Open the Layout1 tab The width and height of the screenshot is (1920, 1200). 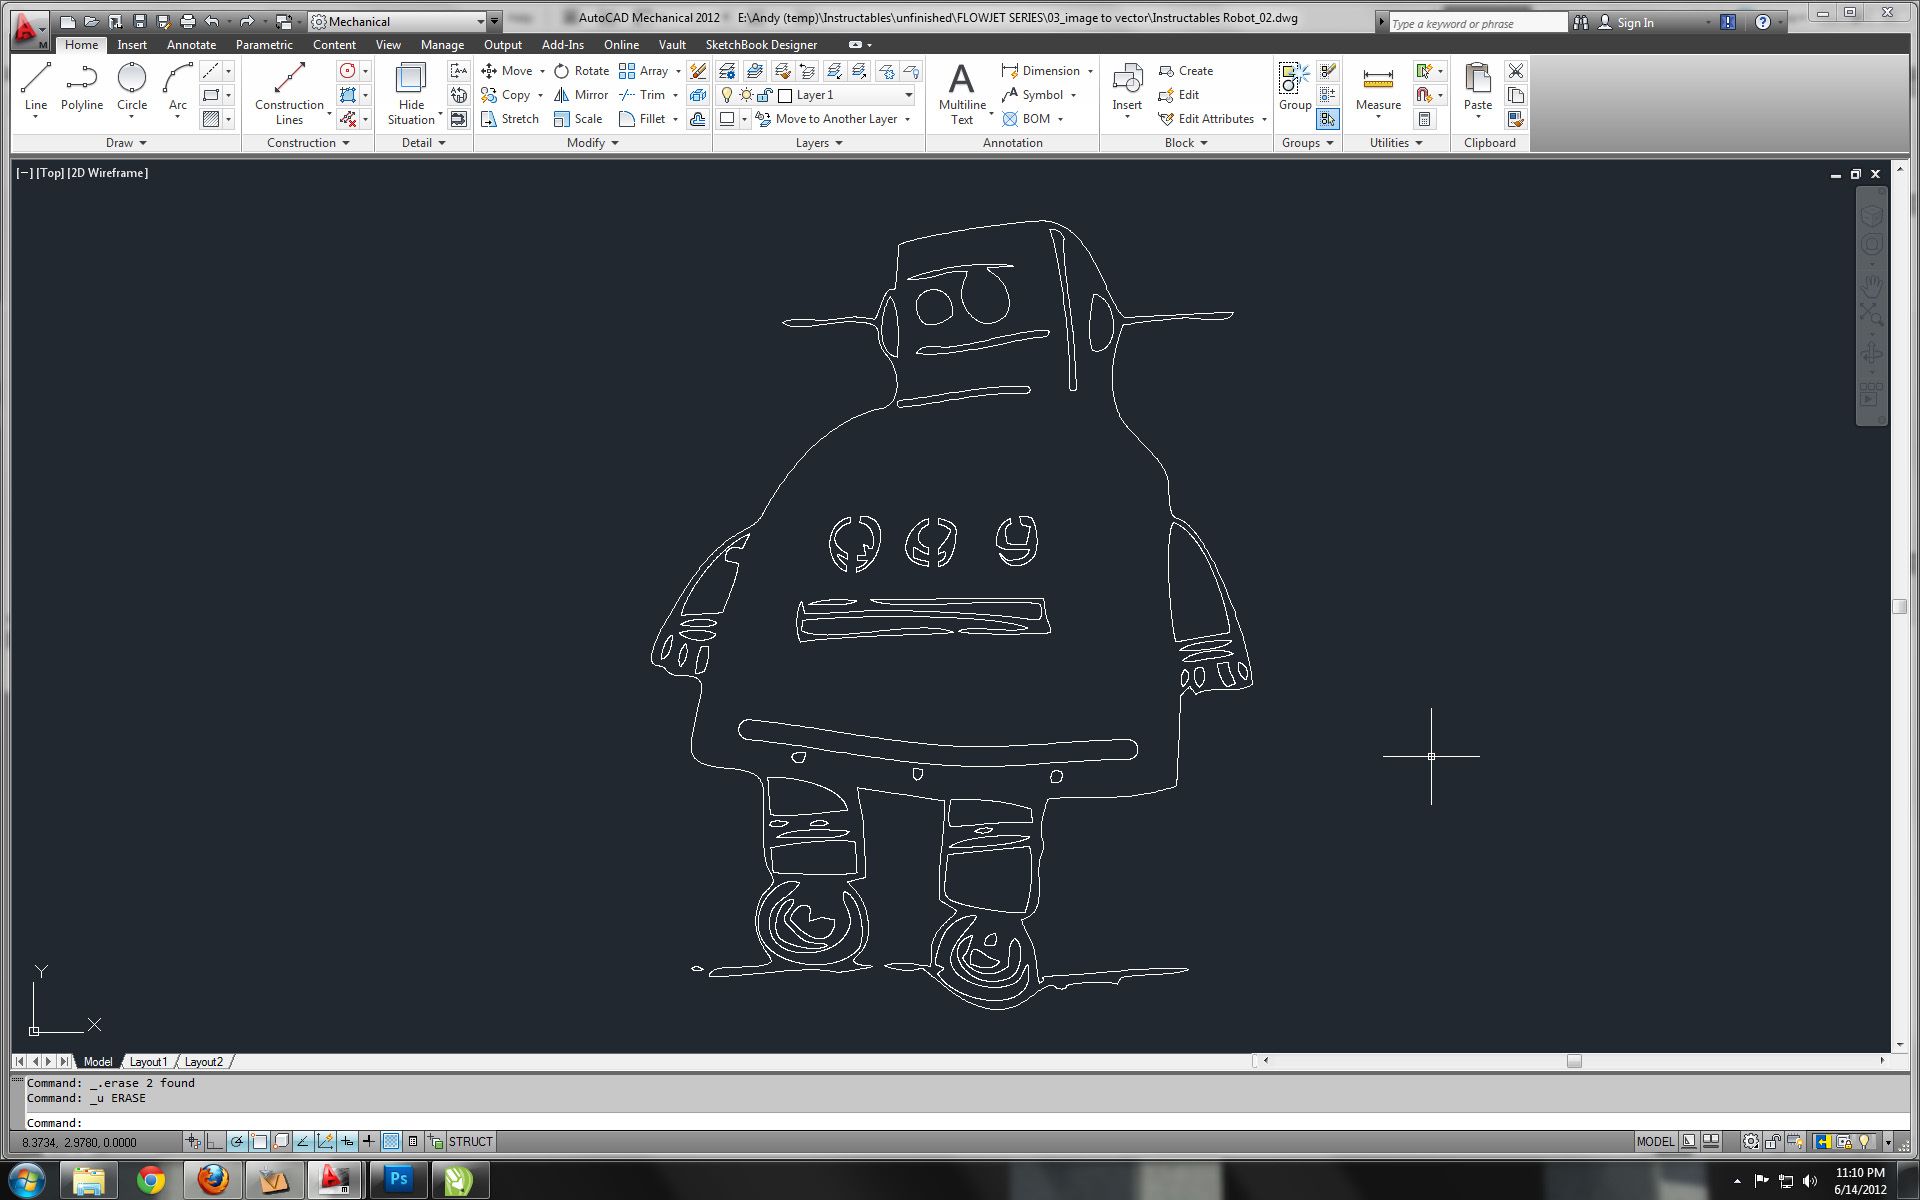[x=148, y=1062]
